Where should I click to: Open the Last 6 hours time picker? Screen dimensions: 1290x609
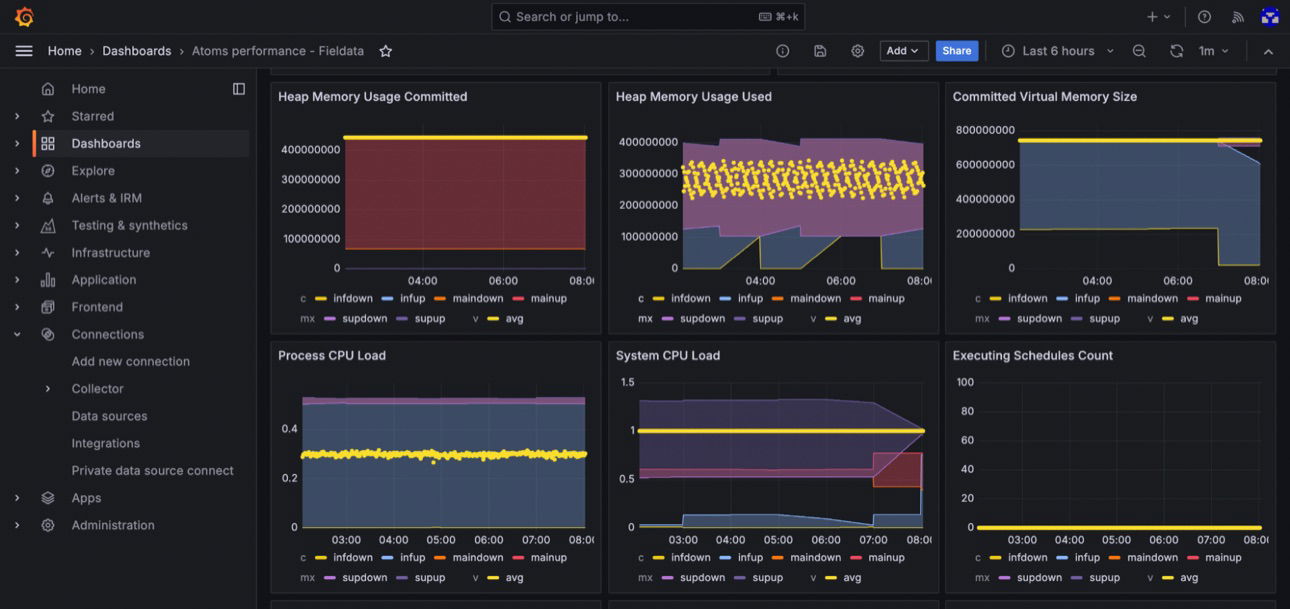(x=1058, y=51)
